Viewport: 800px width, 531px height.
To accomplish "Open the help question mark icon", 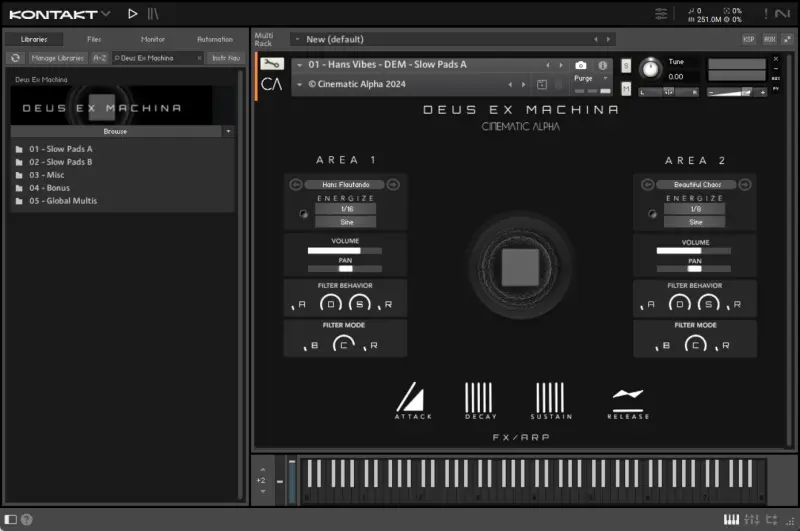I will tap(27, 519).
